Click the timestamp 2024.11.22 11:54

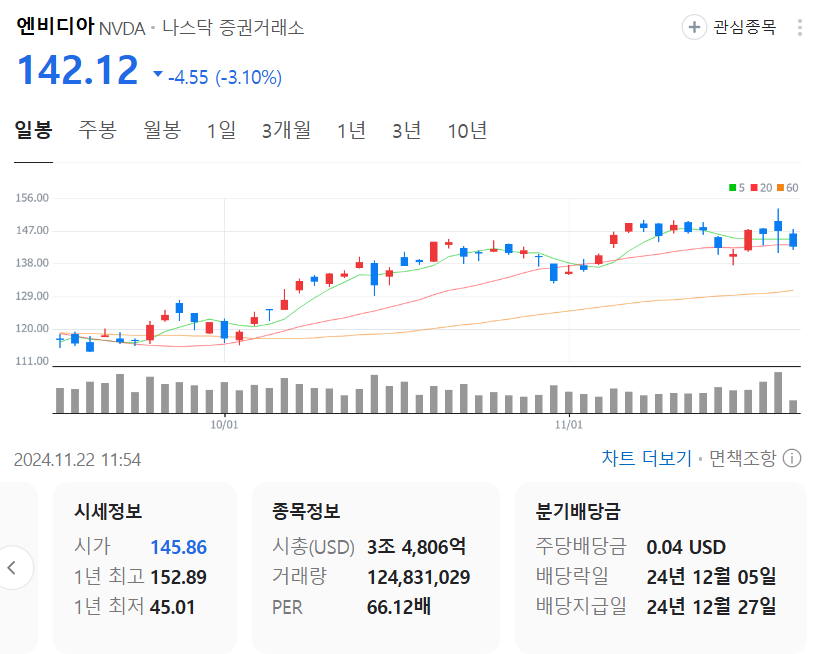tap(78, 460)
